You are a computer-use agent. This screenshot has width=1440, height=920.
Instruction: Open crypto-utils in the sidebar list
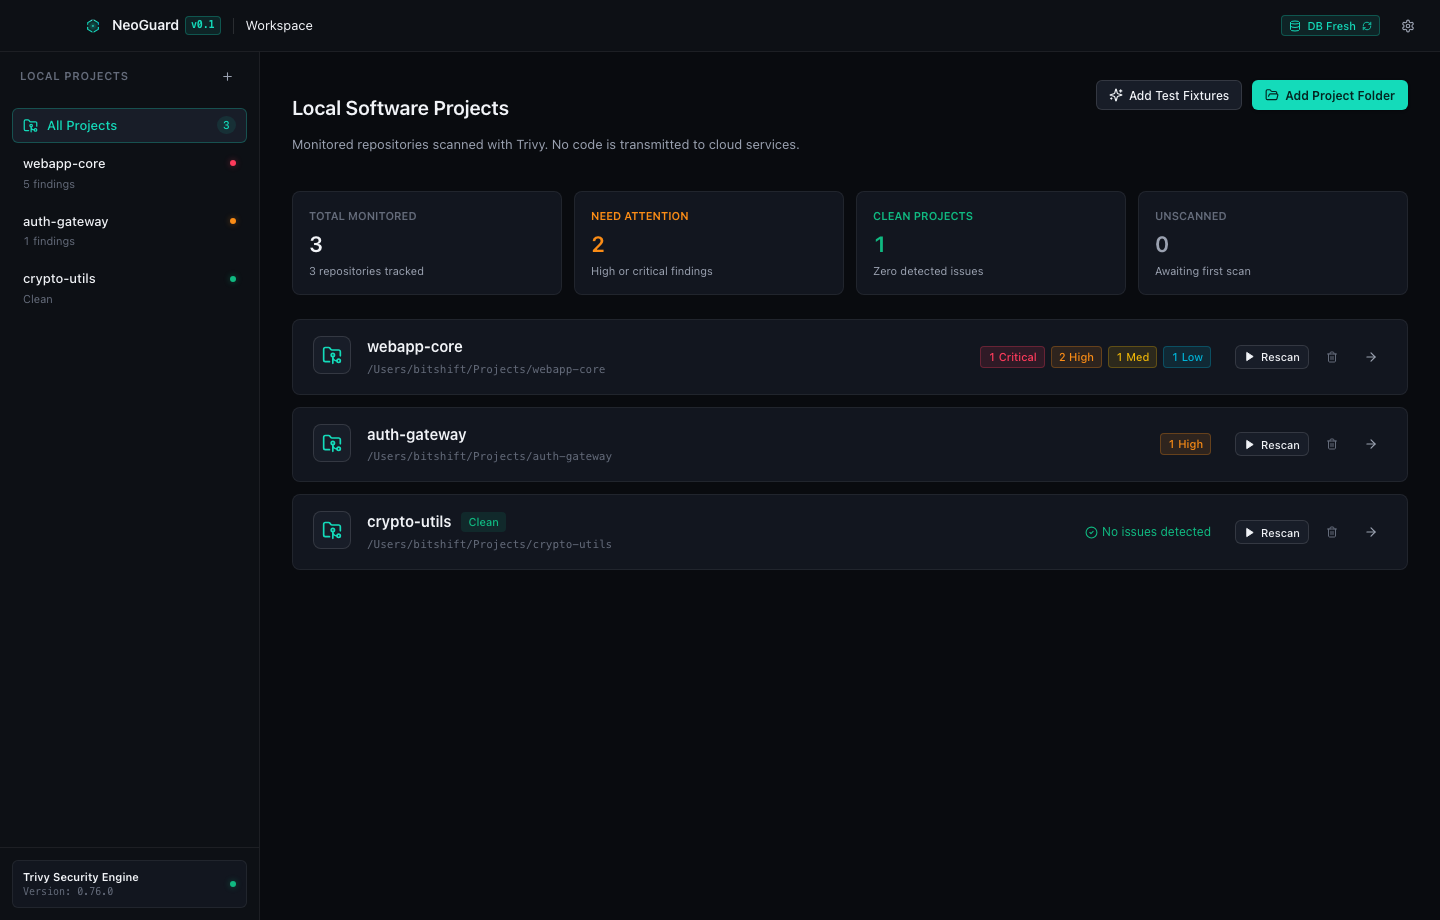pos(129,288)
